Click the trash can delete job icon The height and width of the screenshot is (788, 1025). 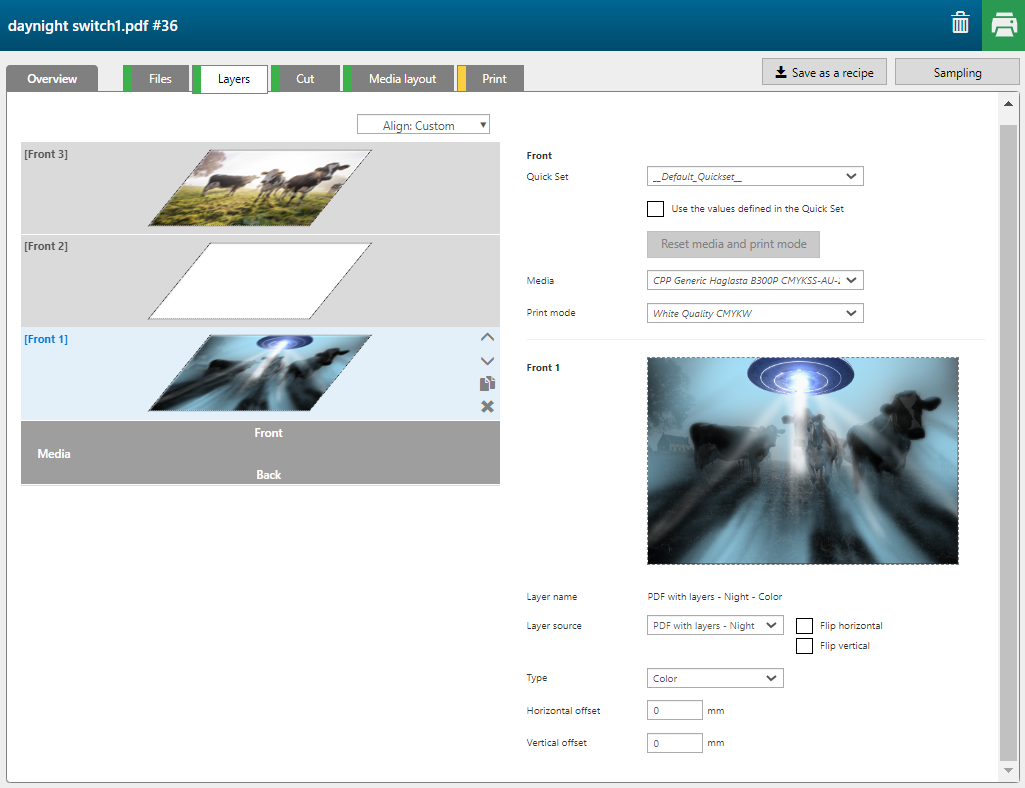click(x=960, y=24)
